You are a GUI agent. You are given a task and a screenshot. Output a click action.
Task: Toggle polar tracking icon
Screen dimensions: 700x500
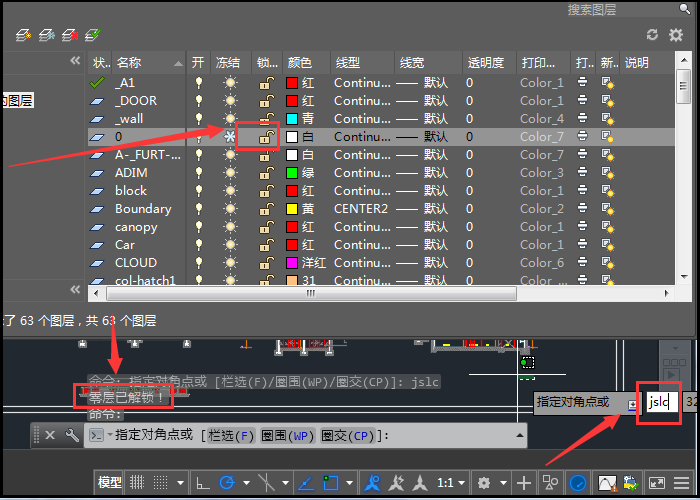227,483
